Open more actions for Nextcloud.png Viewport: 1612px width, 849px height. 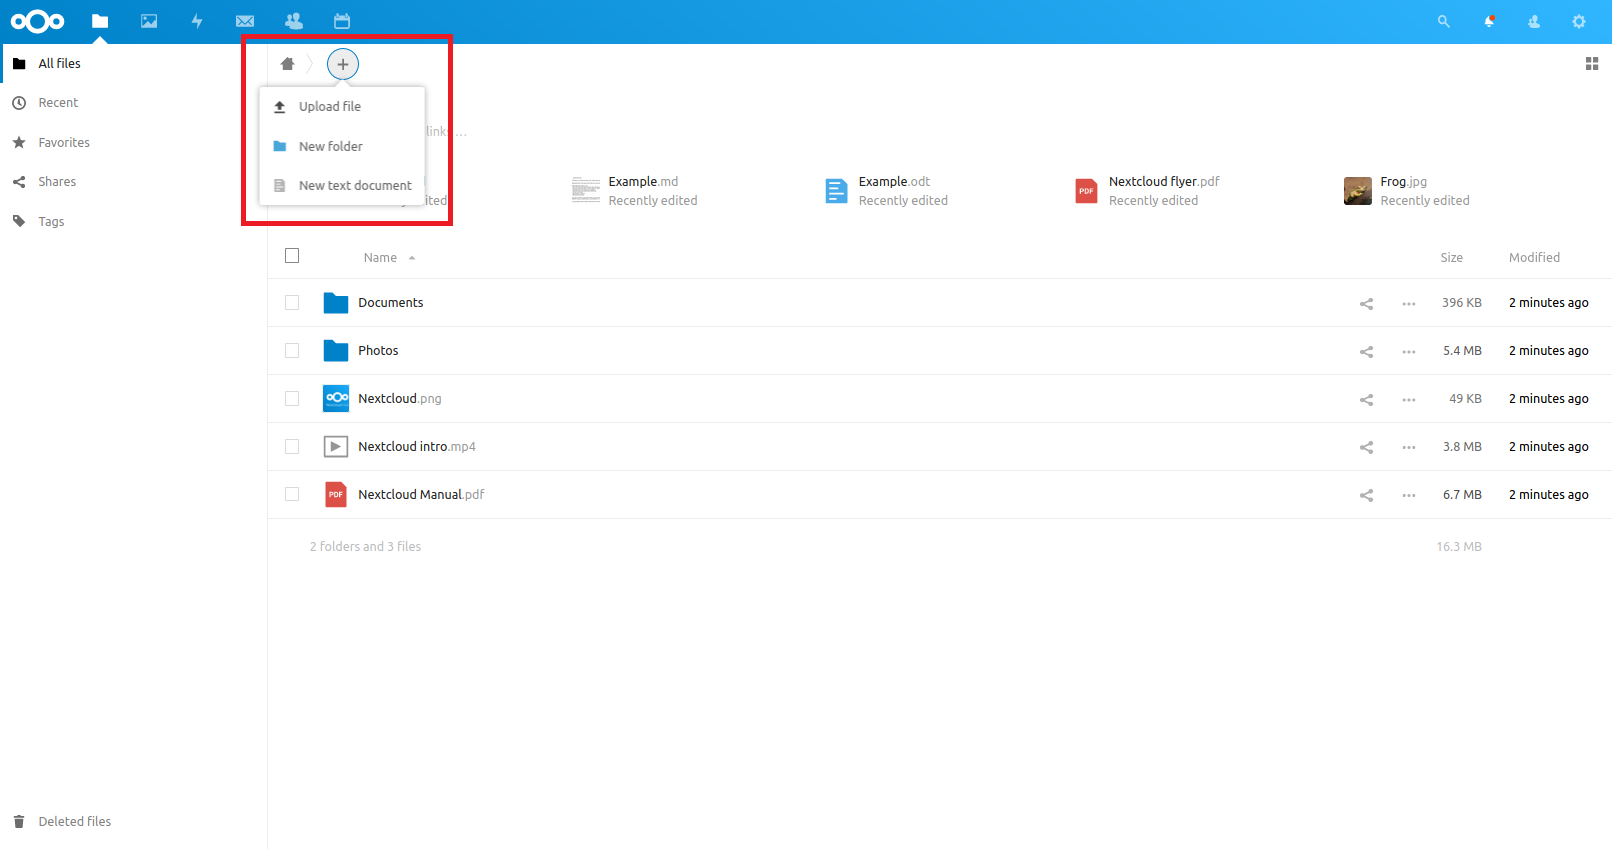point(1409,399)
